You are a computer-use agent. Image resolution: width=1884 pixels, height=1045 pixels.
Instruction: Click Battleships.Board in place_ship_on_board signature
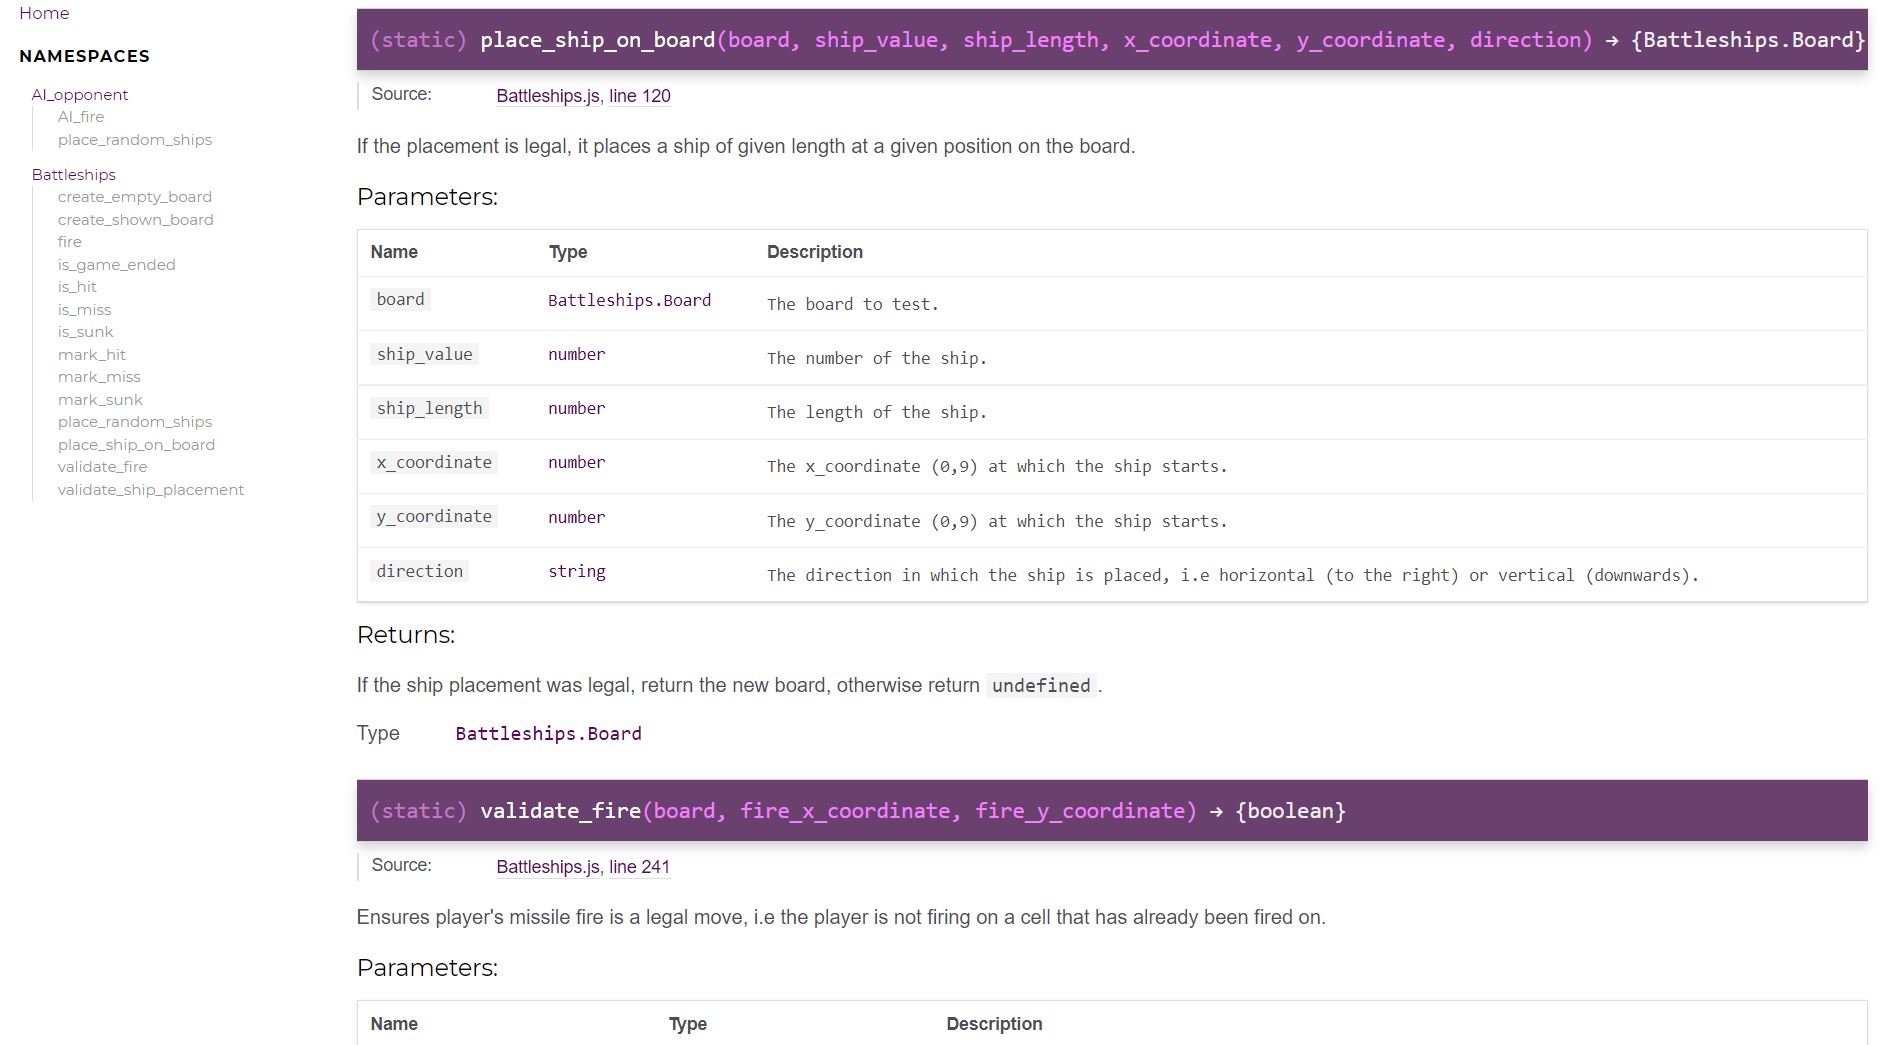coord(1747,40)
